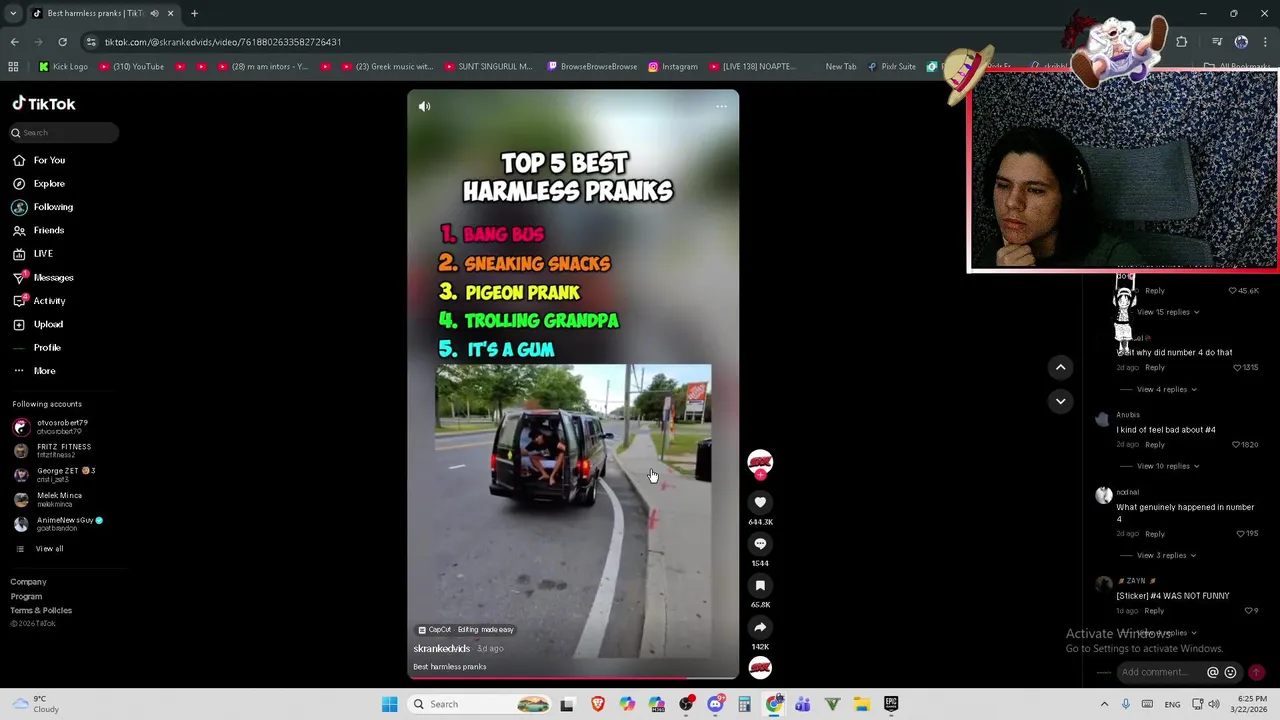This screenshot has width=1280, height=720.
Task: Expand View 3 replies
Action: pyautogui.click(x=1166, y=555)
